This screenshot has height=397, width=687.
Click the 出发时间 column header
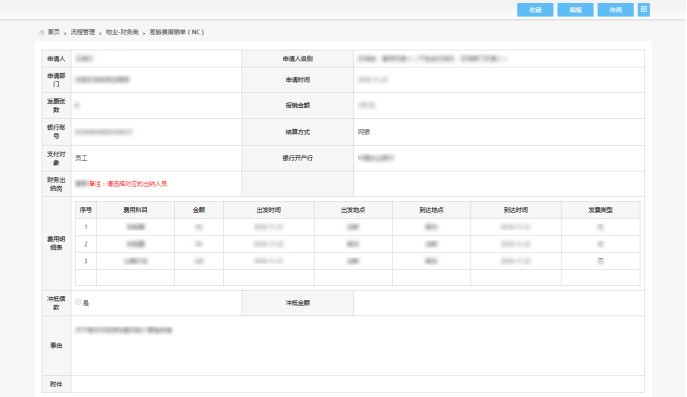(269, 210)
